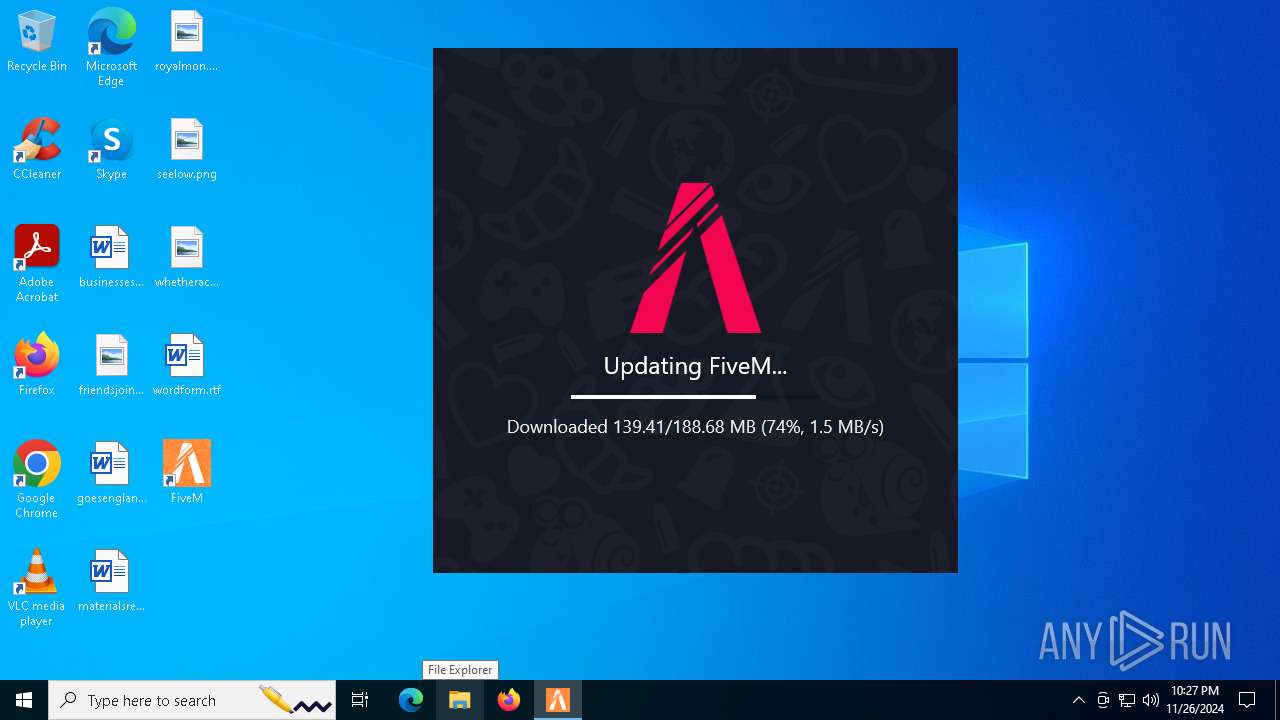Open the network status tray icon
This screenshot has width=1280, height=720.
click(x=1127, y=700)
